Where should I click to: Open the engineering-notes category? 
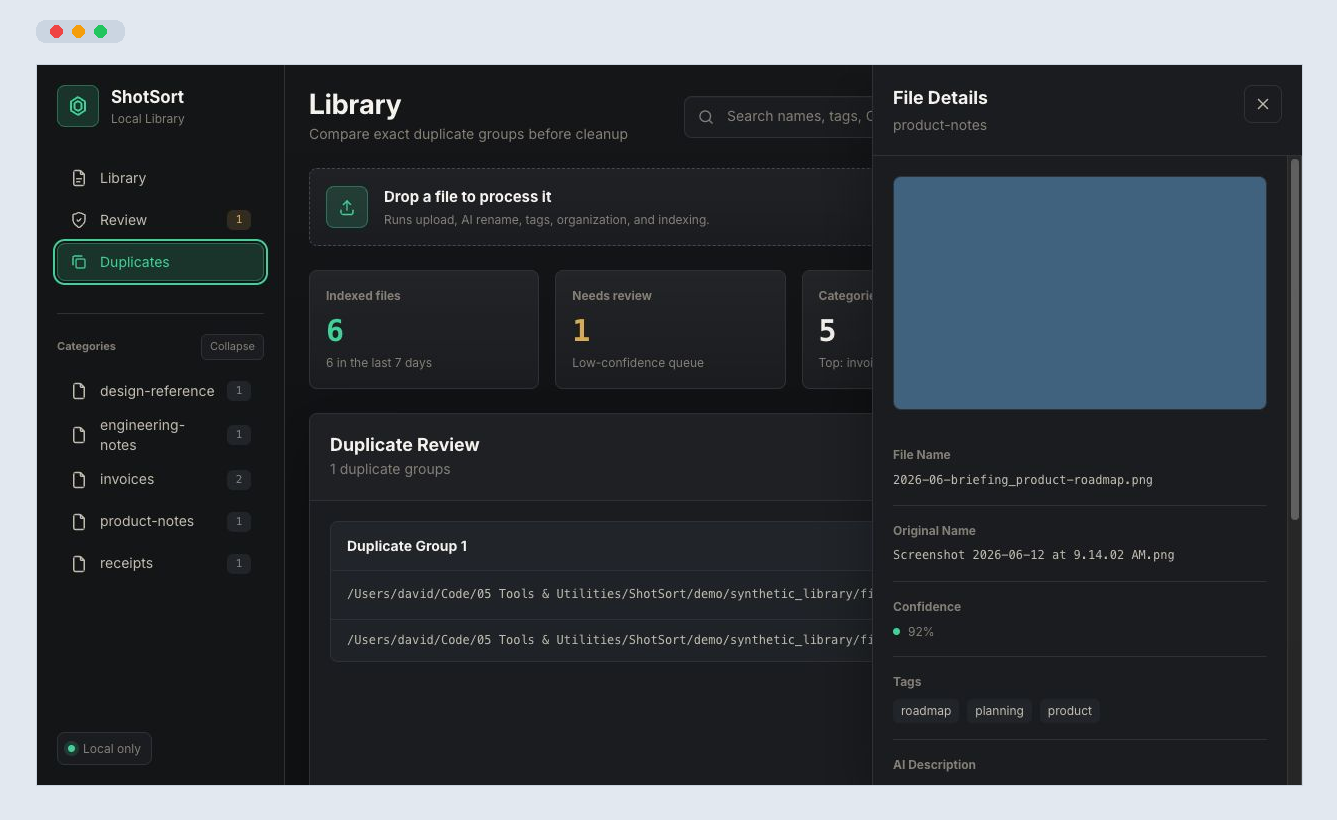pos(160,435)
